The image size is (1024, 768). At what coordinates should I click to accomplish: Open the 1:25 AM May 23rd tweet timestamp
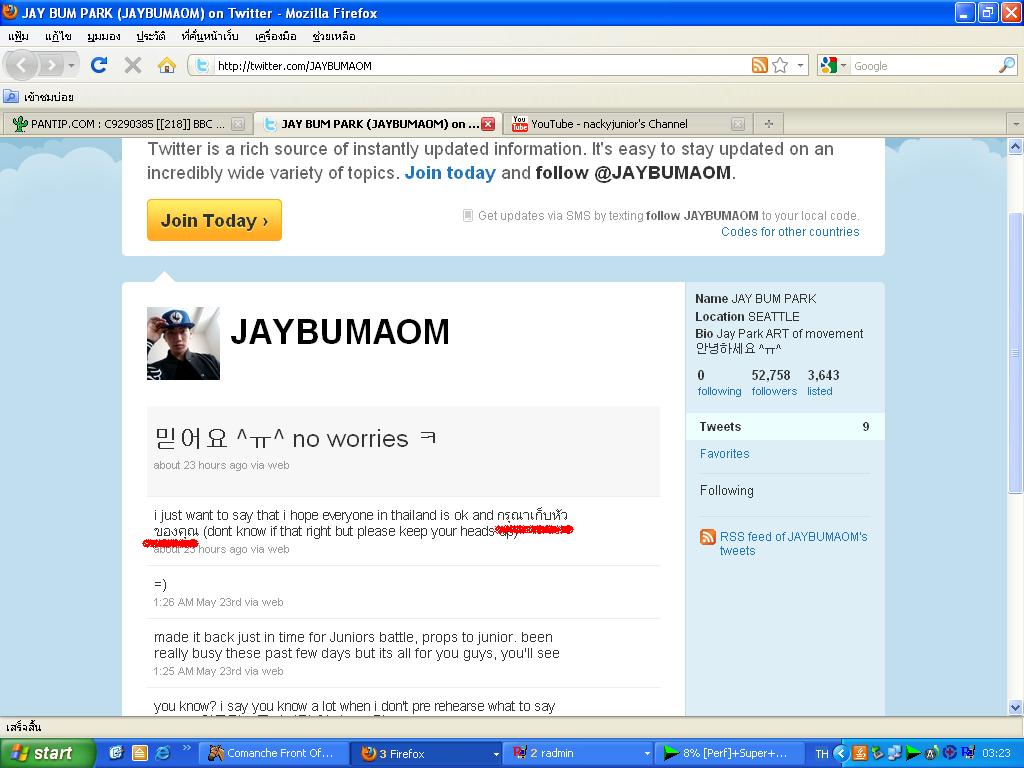pyautogui.click(x=218, y=671)
